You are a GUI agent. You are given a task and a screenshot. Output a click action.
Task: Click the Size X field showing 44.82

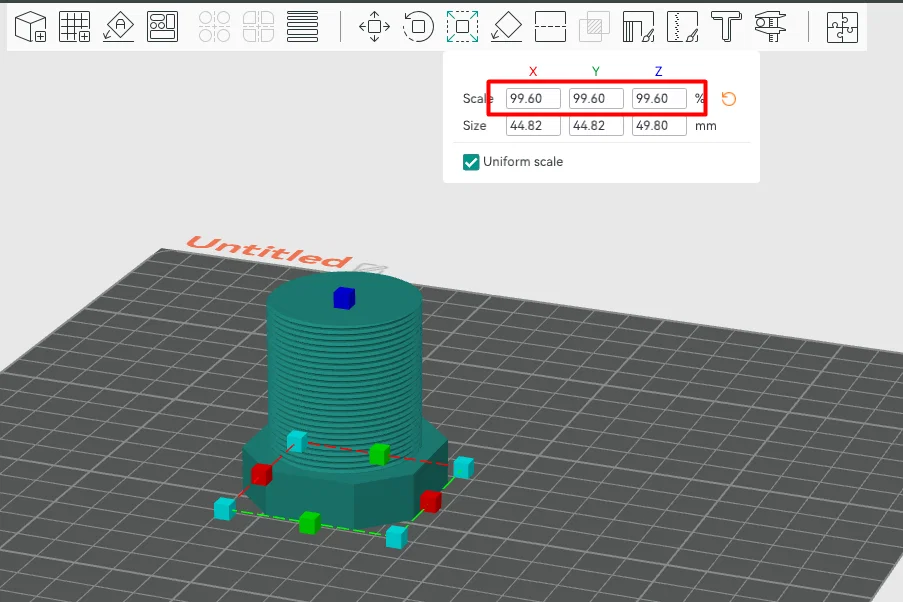click(533, 126)
